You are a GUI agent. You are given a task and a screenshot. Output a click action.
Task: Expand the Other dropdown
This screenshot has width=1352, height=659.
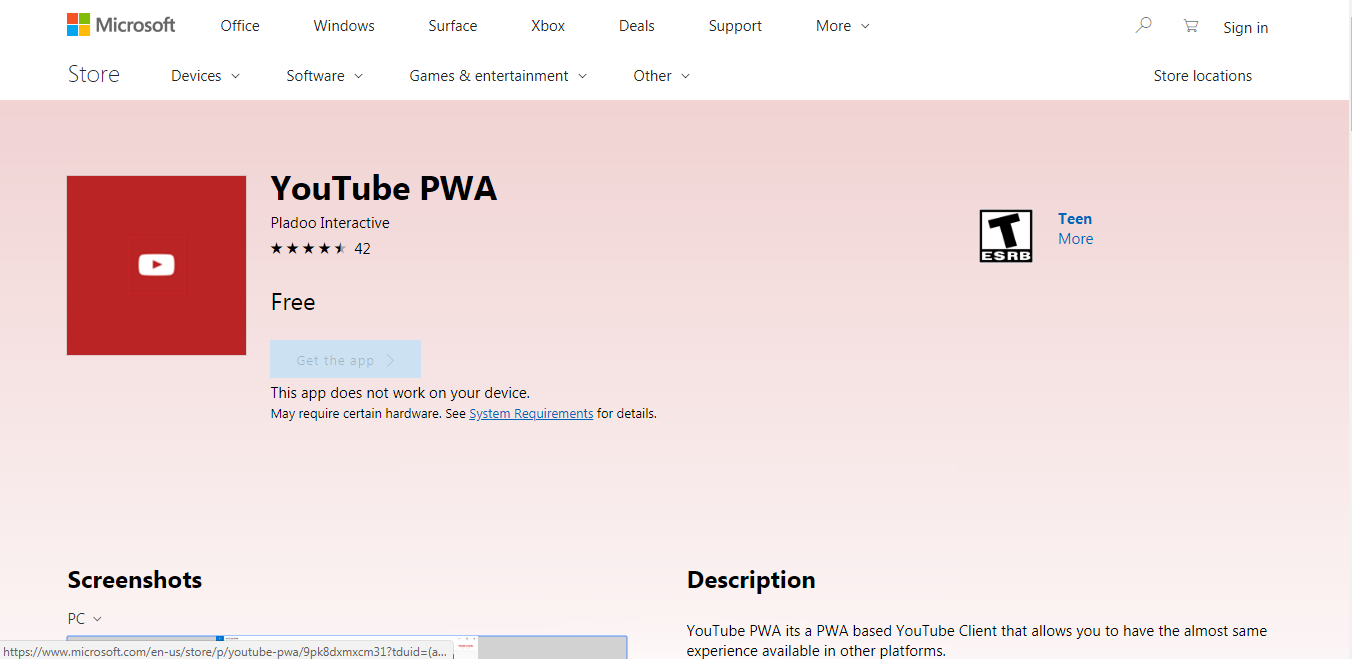(x=662, y=76)
